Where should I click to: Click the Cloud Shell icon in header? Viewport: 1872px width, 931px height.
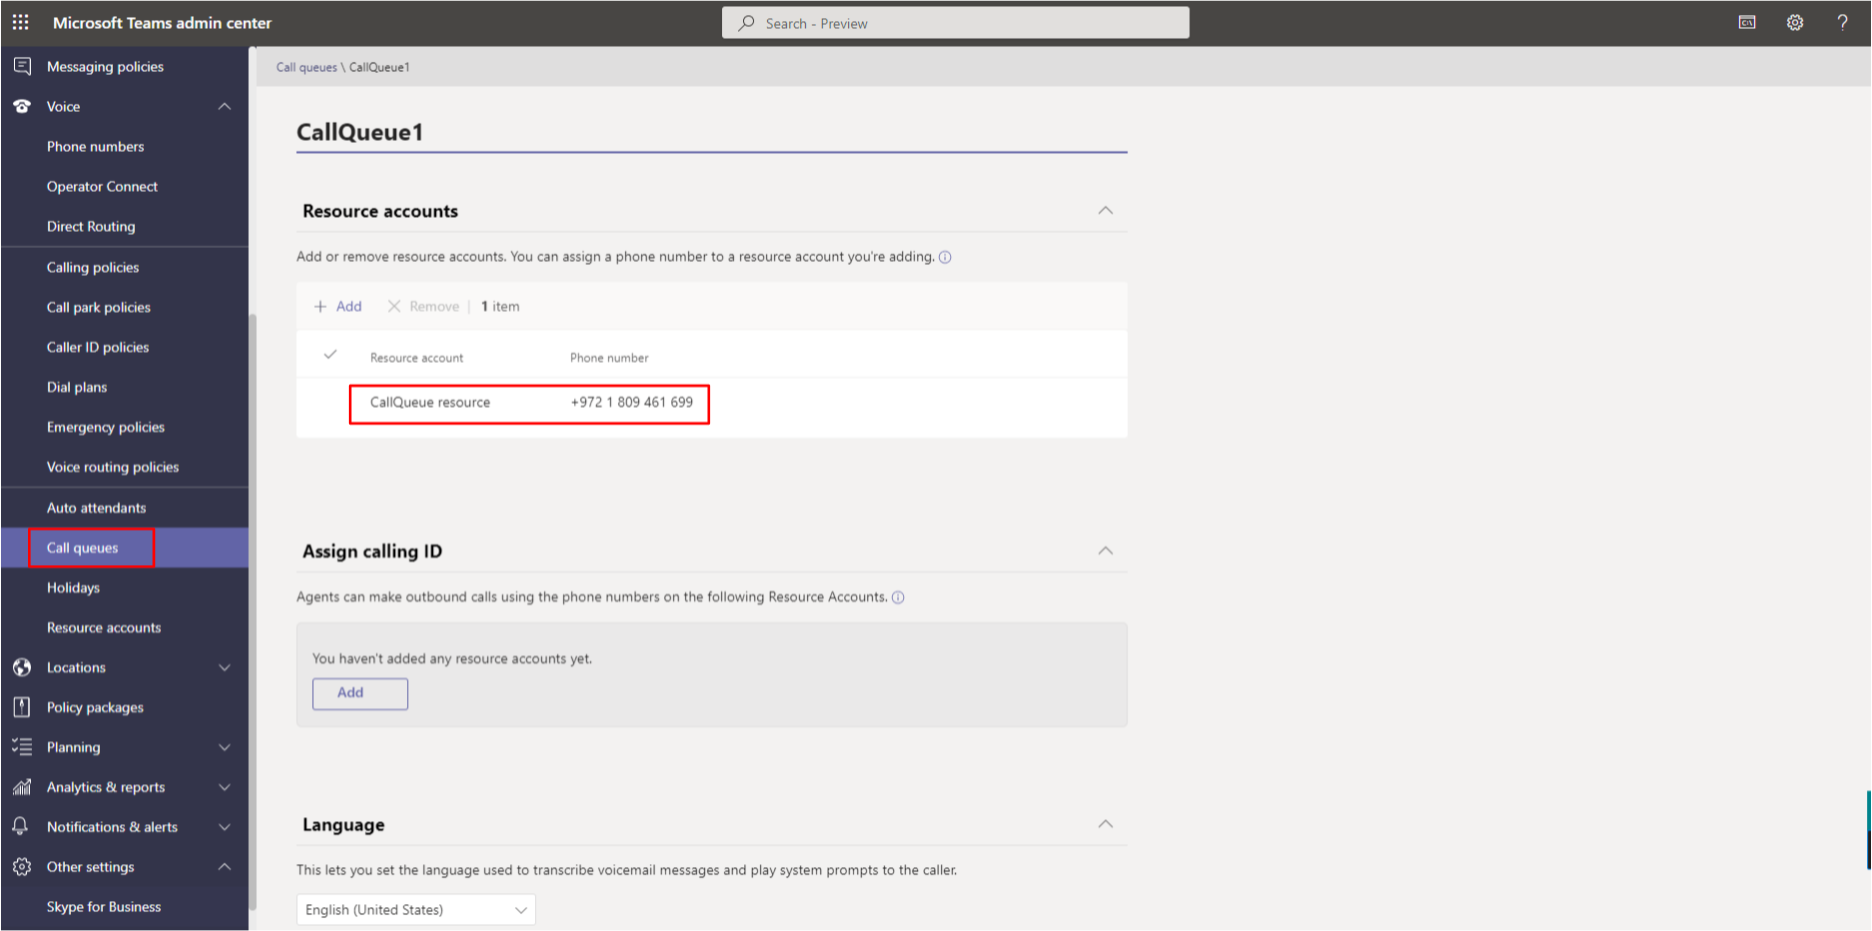coord(1747,22)
